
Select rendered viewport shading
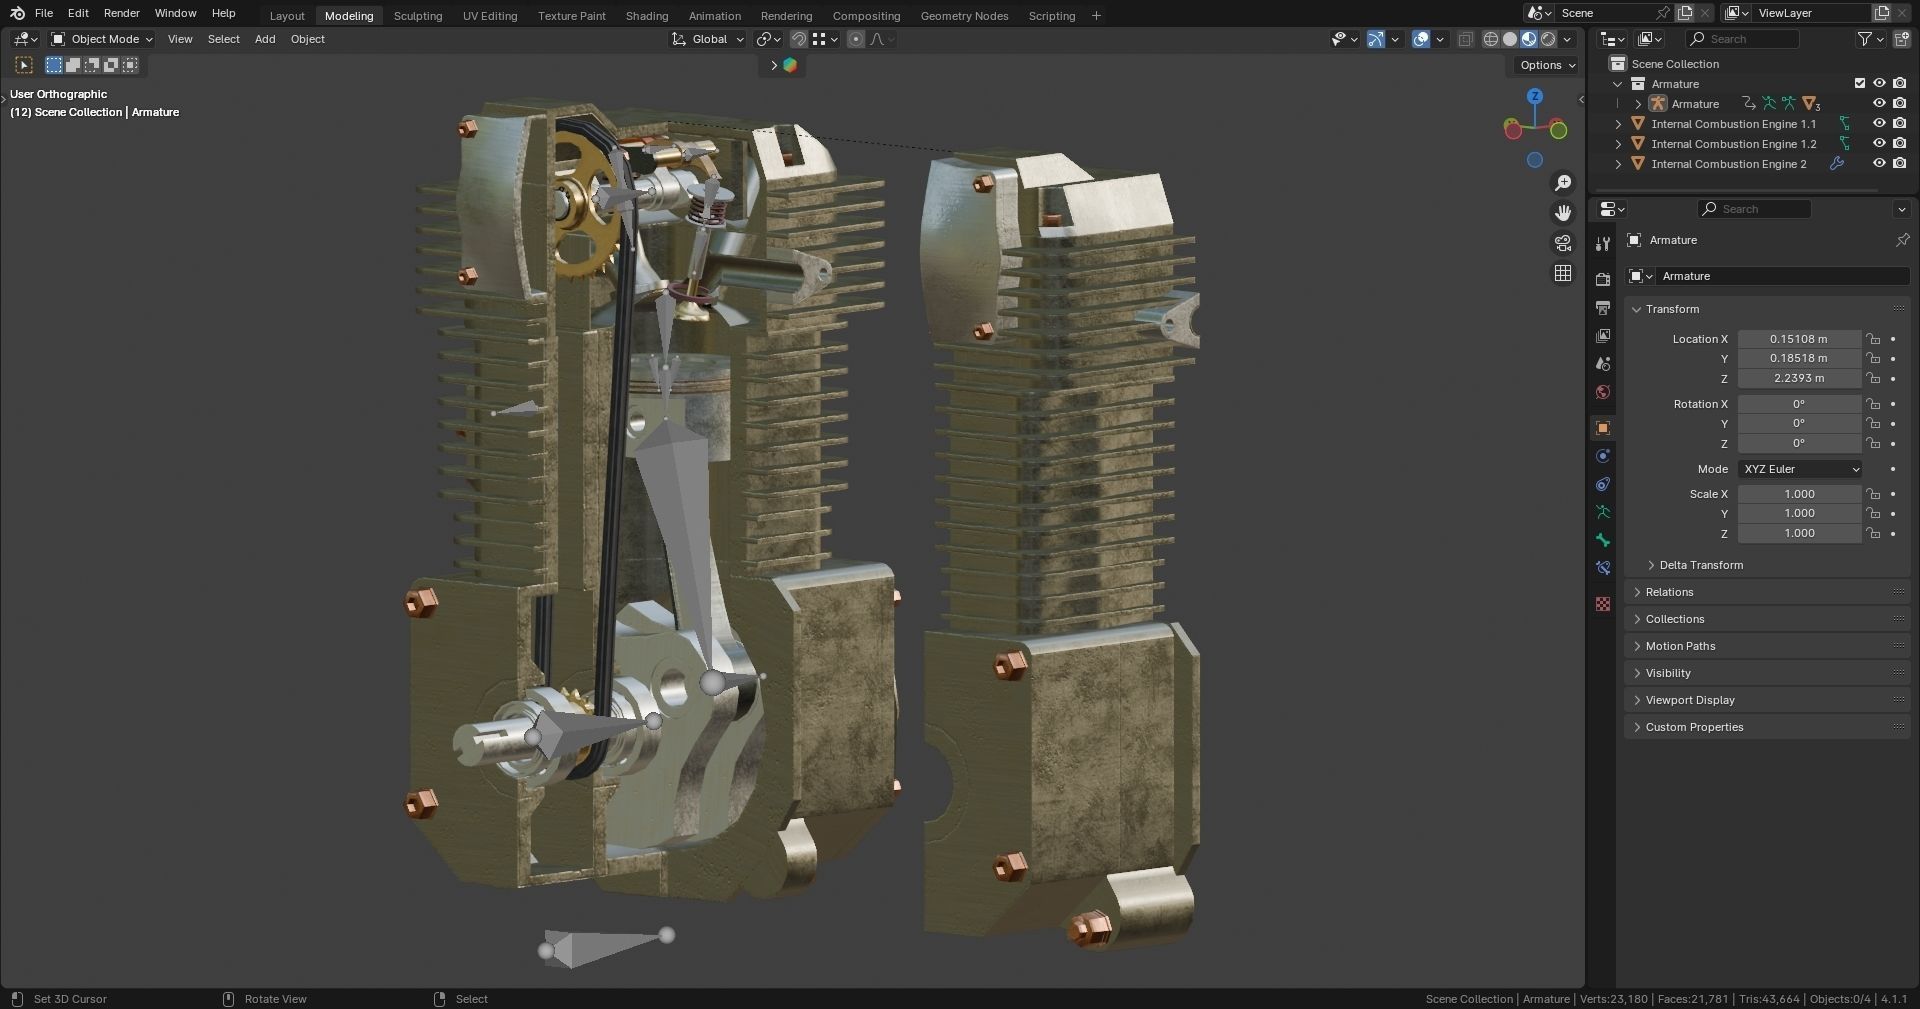1548,39
